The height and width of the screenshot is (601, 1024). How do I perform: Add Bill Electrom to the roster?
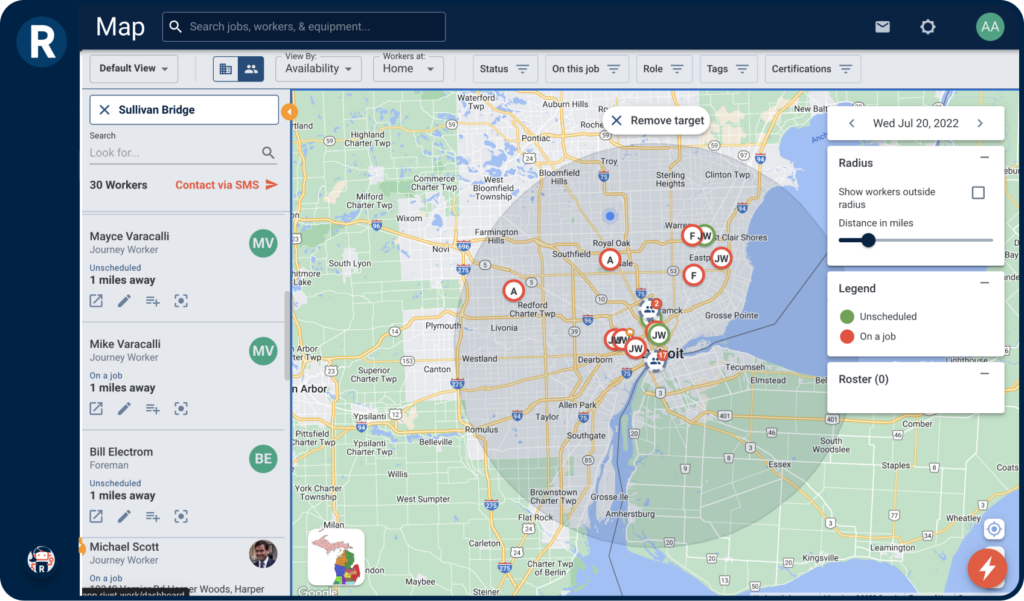coord(153,516)
